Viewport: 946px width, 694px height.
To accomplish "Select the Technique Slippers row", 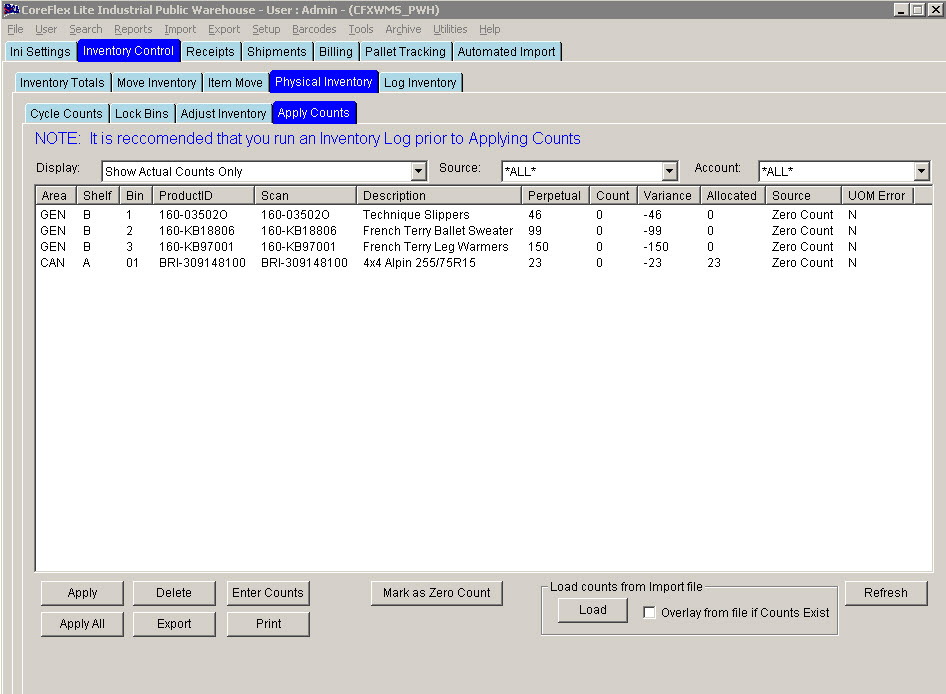I will [484, 215].
